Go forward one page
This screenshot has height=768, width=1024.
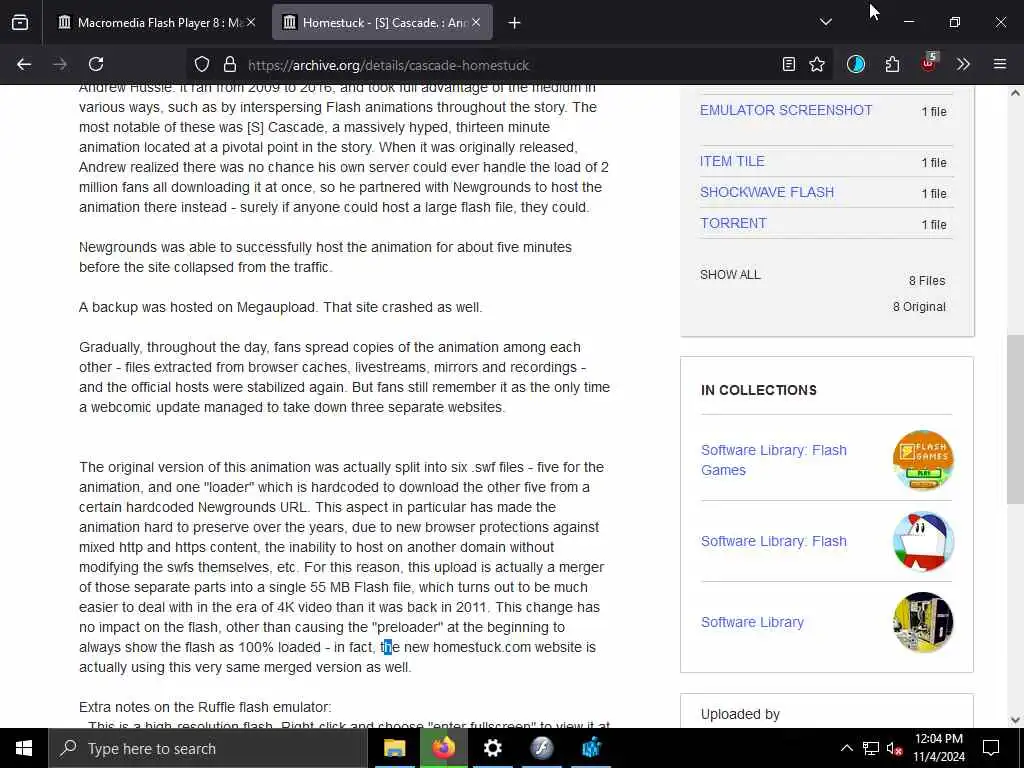click(x=59, y=64)
